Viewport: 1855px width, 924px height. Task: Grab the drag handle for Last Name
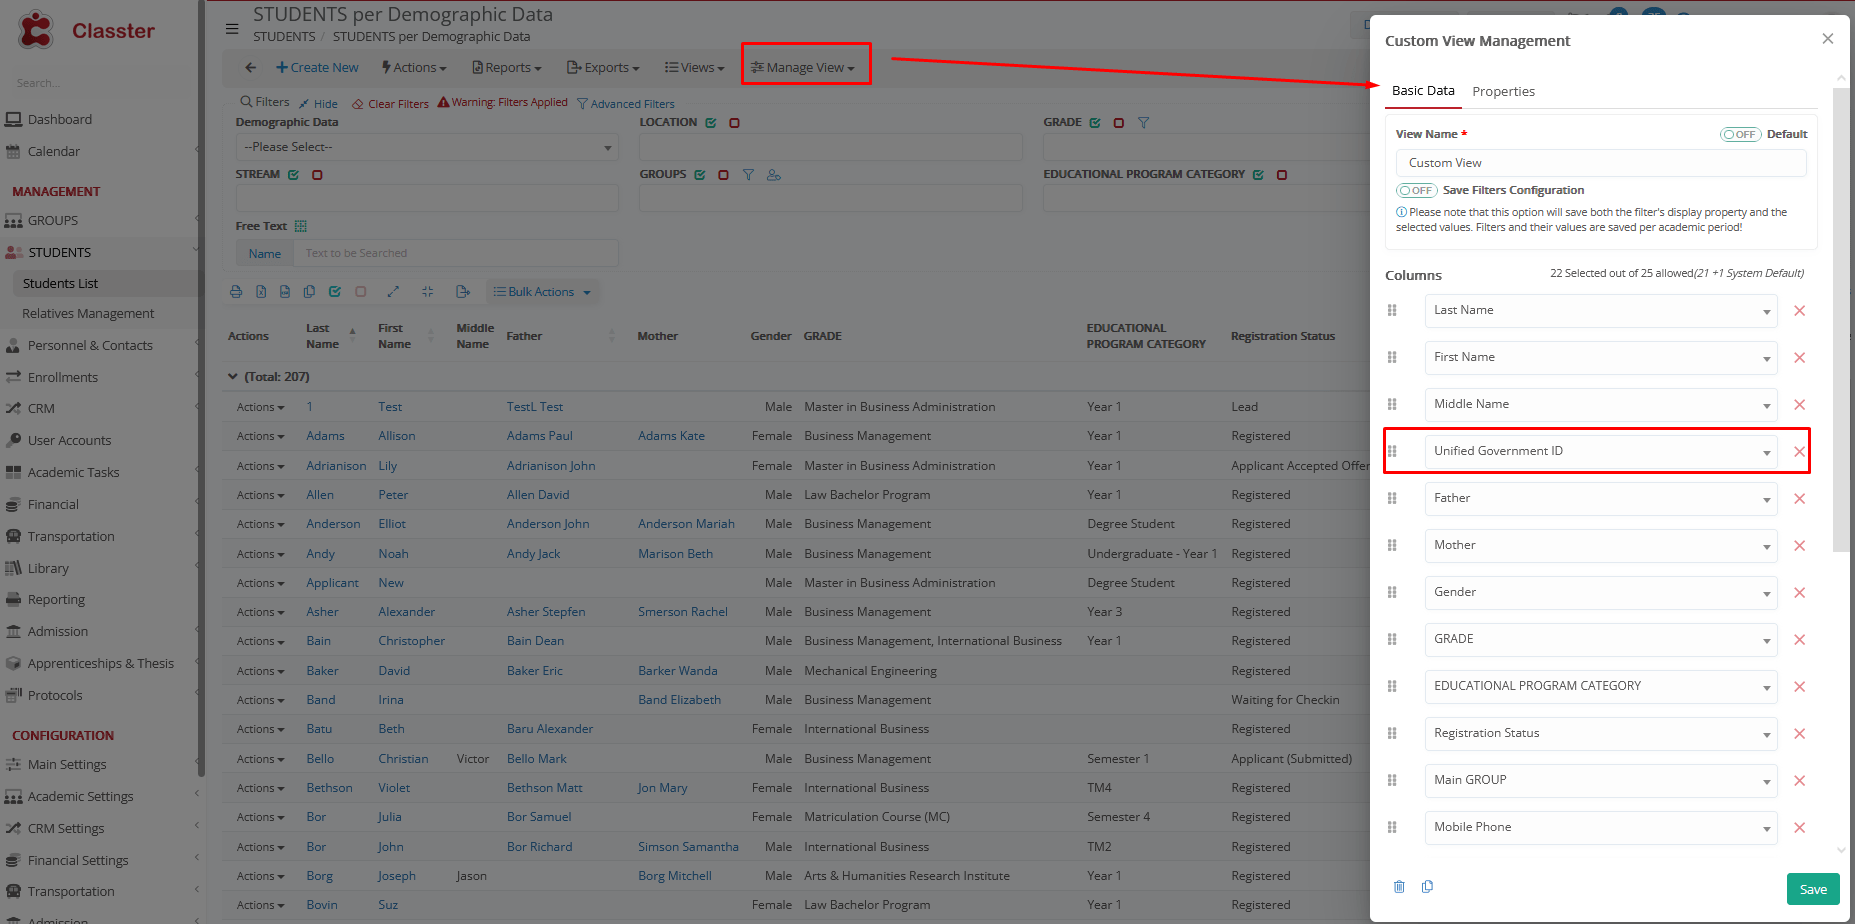(x=1392, y=311)
